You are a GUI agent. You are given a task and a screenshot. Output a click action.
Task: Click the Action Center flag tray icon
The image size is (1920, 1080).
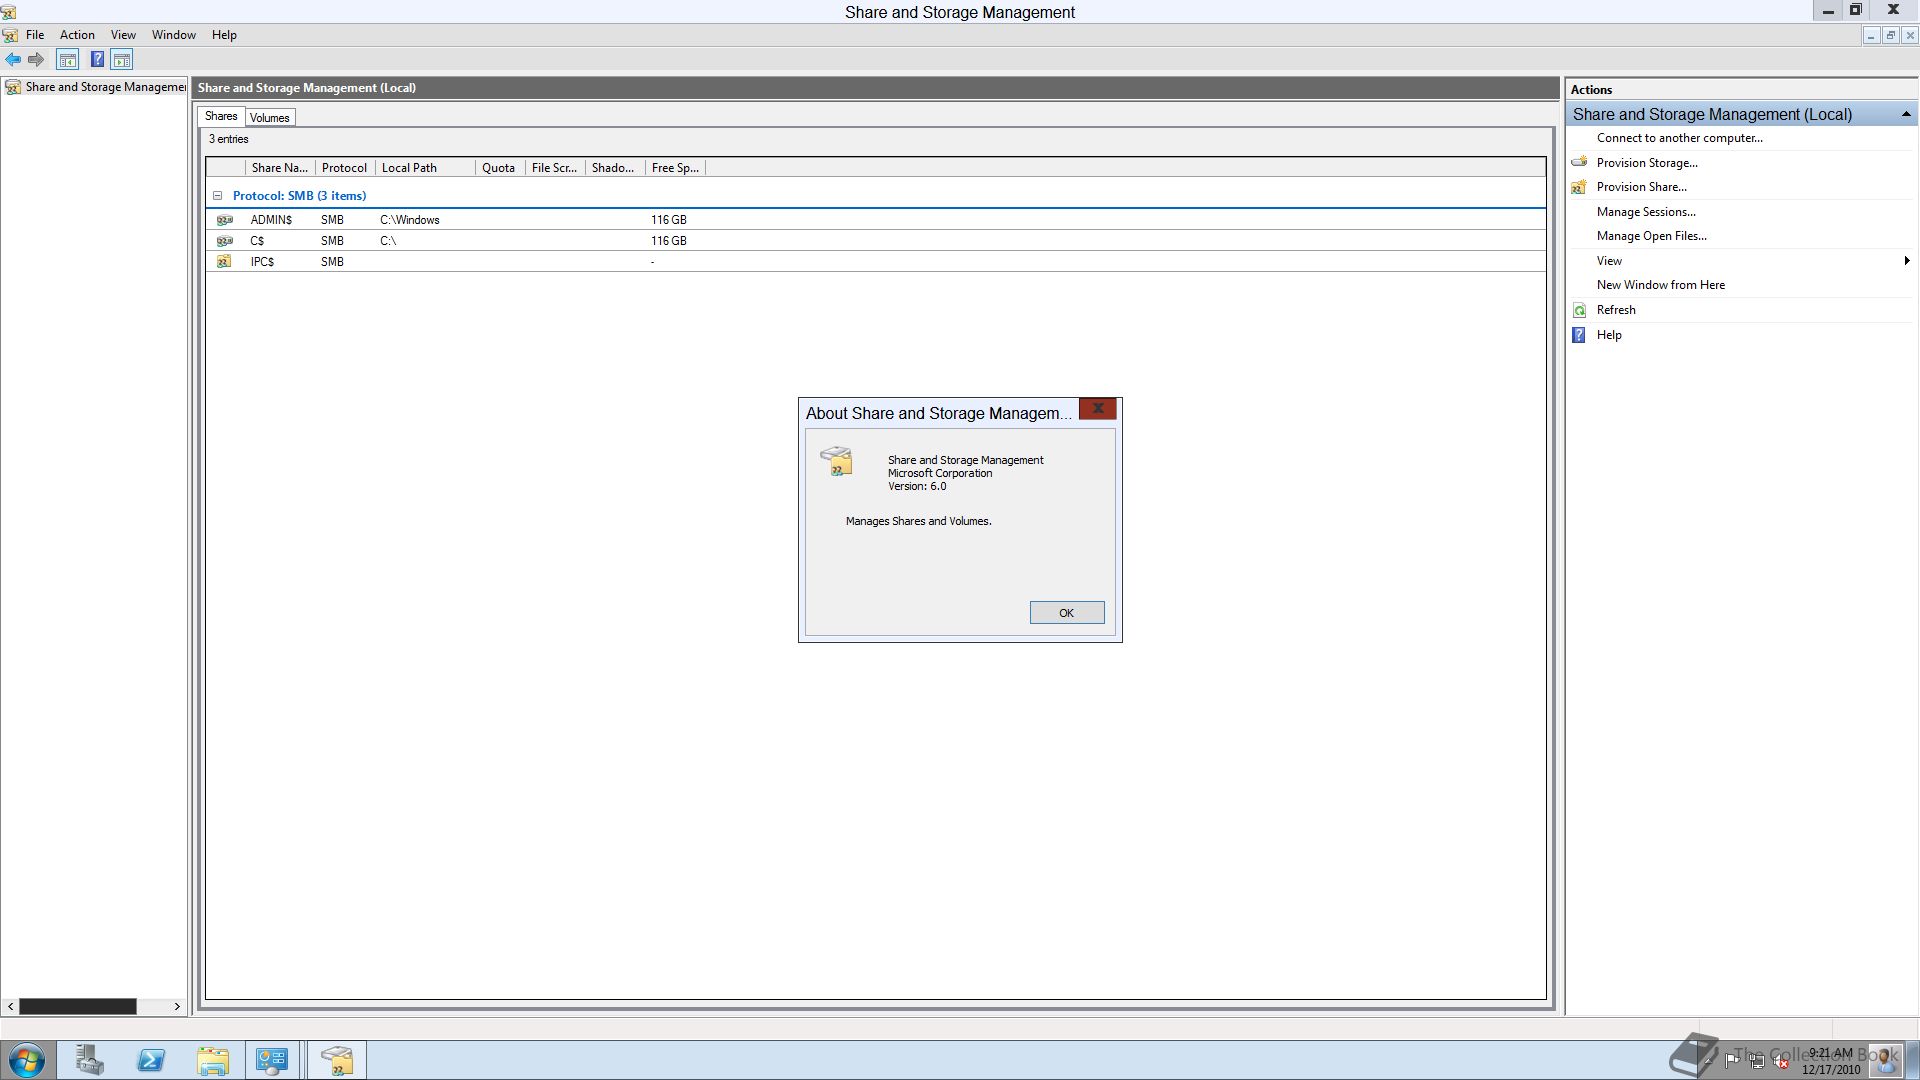point(1732,1061)
